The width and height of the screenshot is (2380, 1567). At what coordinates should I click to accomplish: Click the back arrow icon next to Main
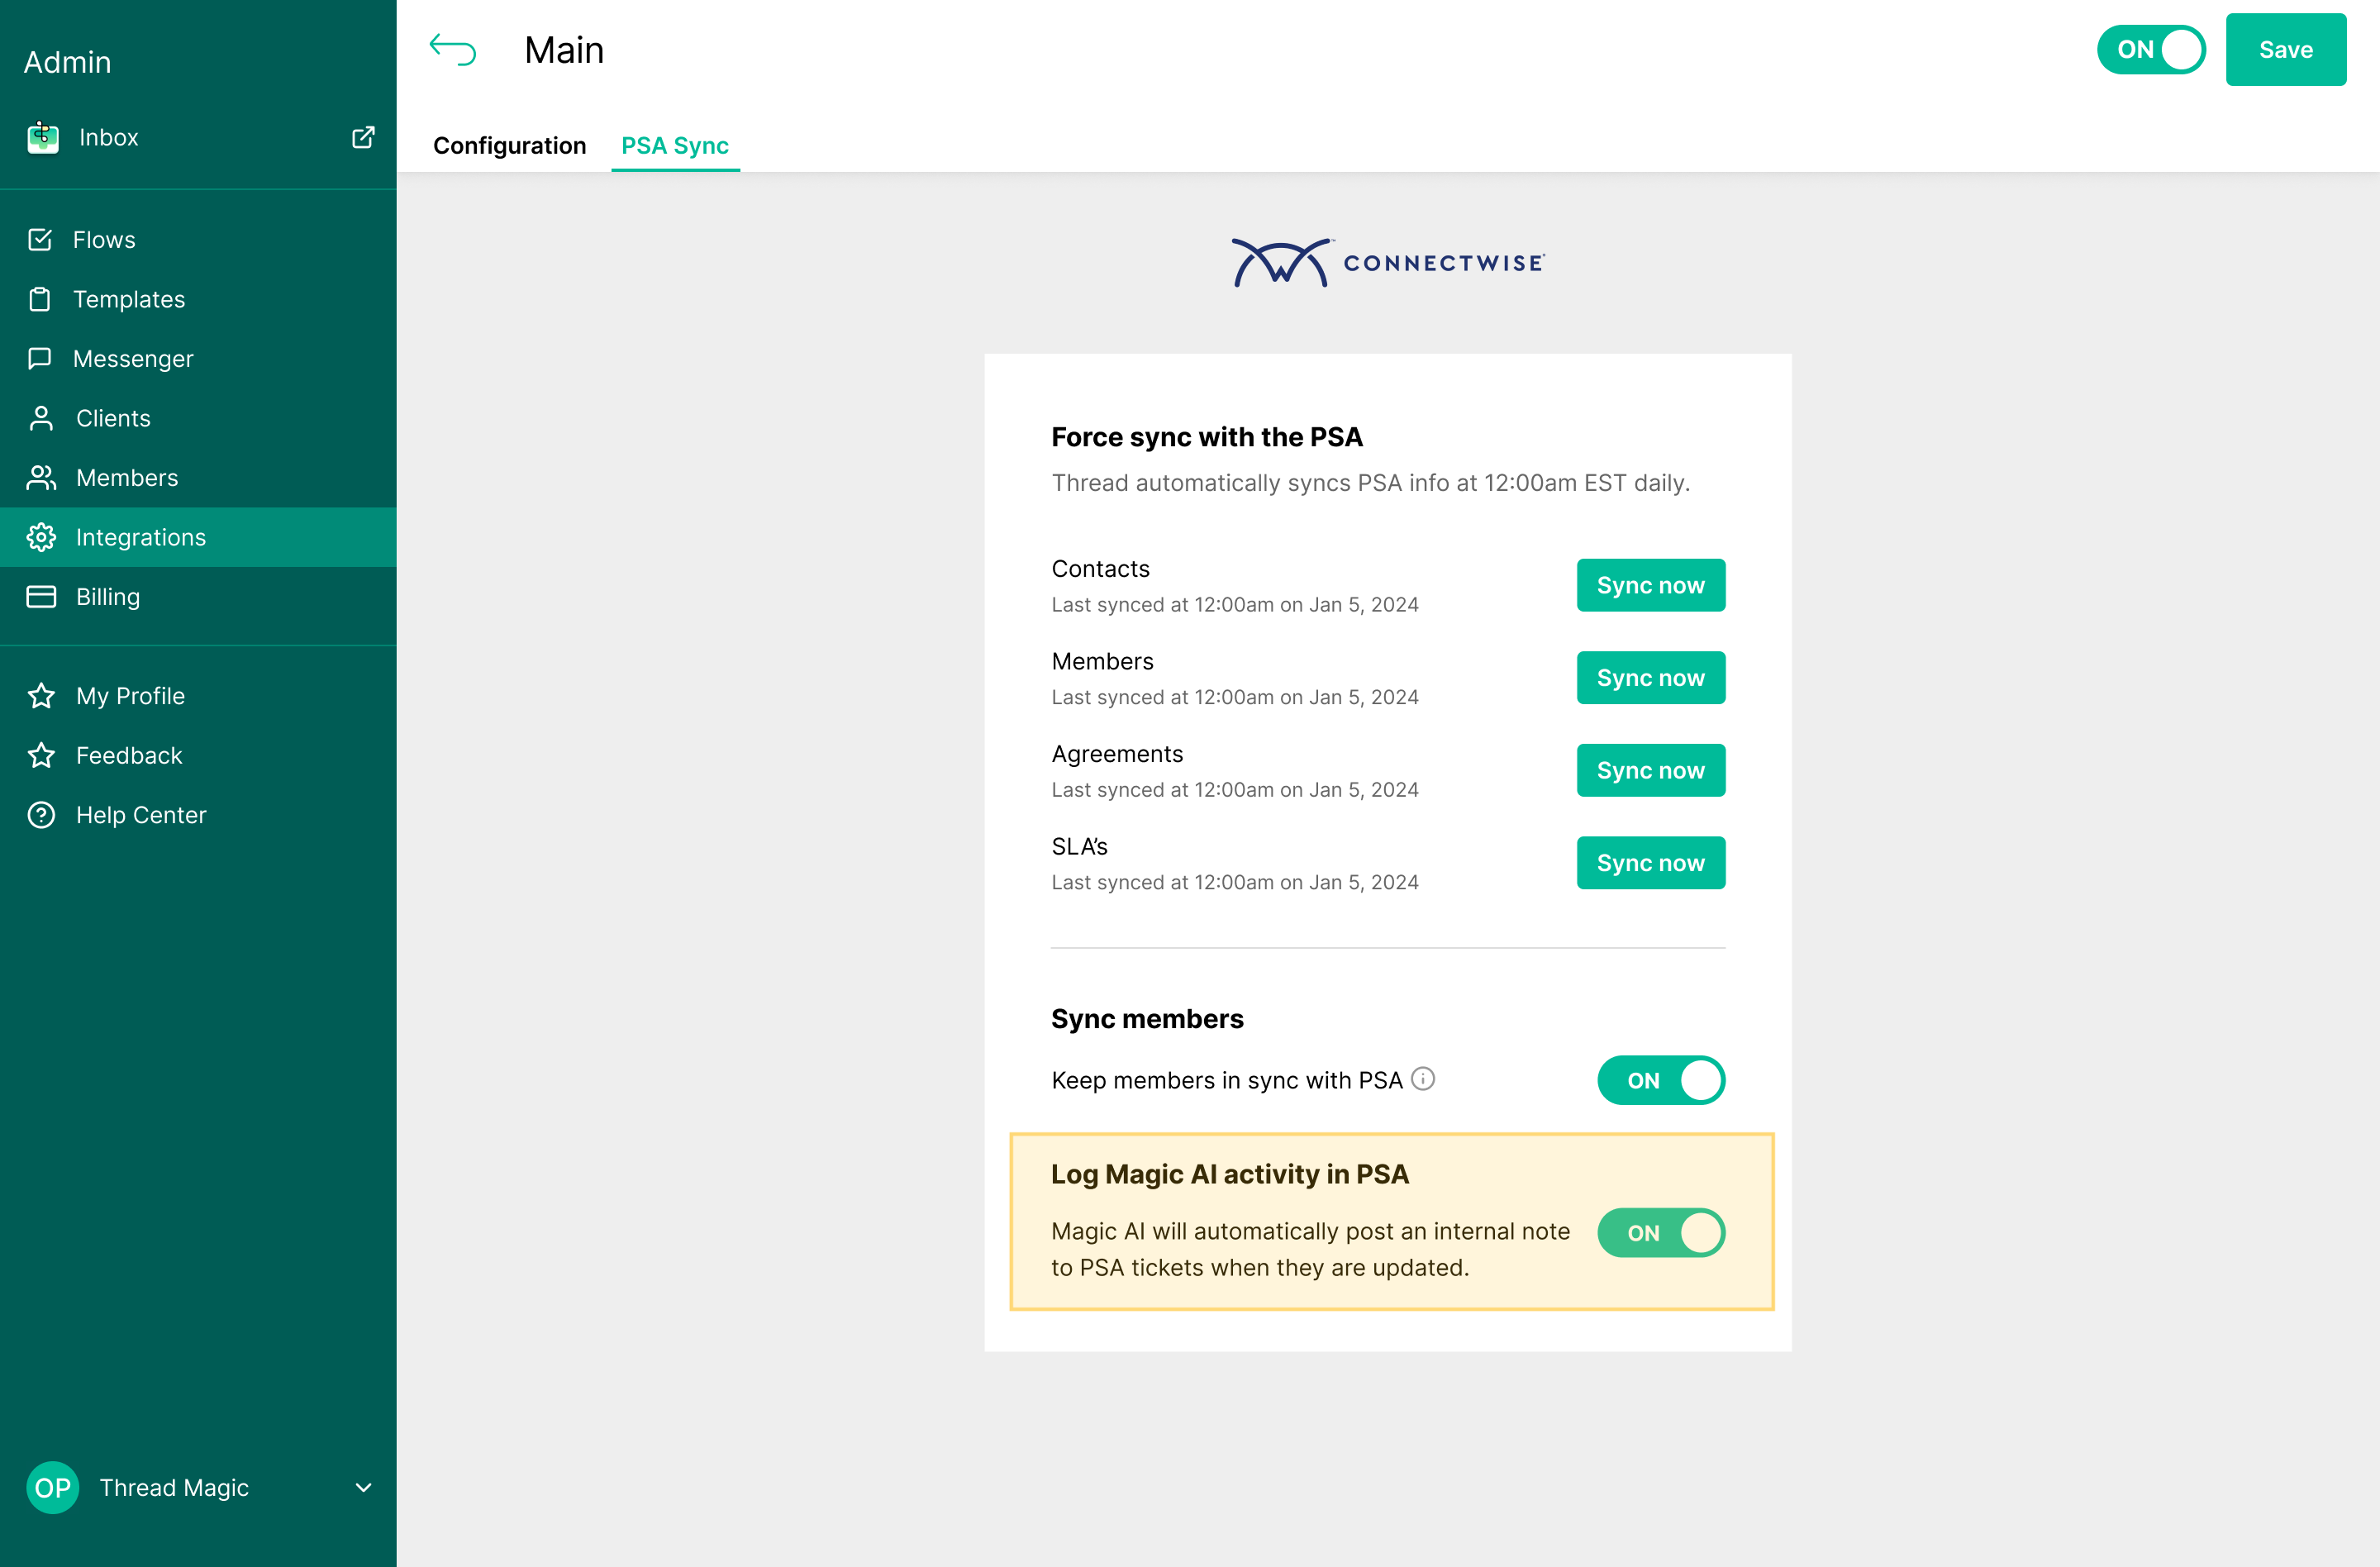(x=452, y=49)
